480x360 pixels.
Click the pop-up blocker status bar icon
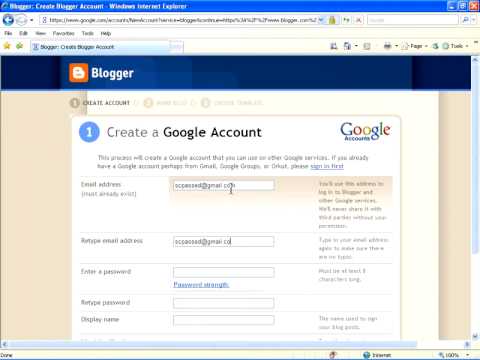point(333,355)
